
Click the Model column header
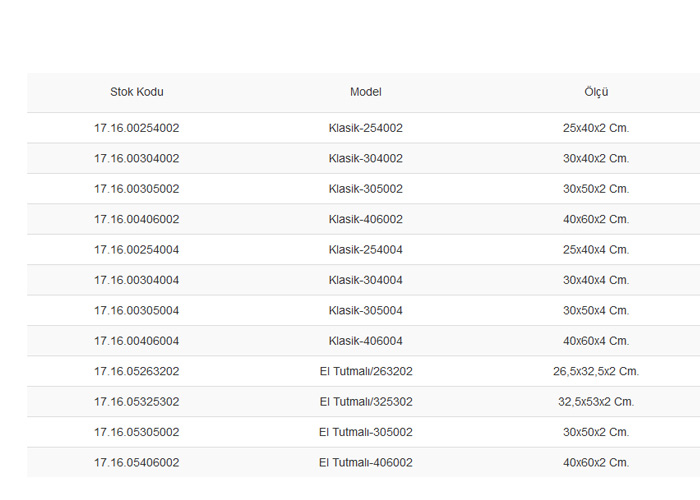coord(366,92)
